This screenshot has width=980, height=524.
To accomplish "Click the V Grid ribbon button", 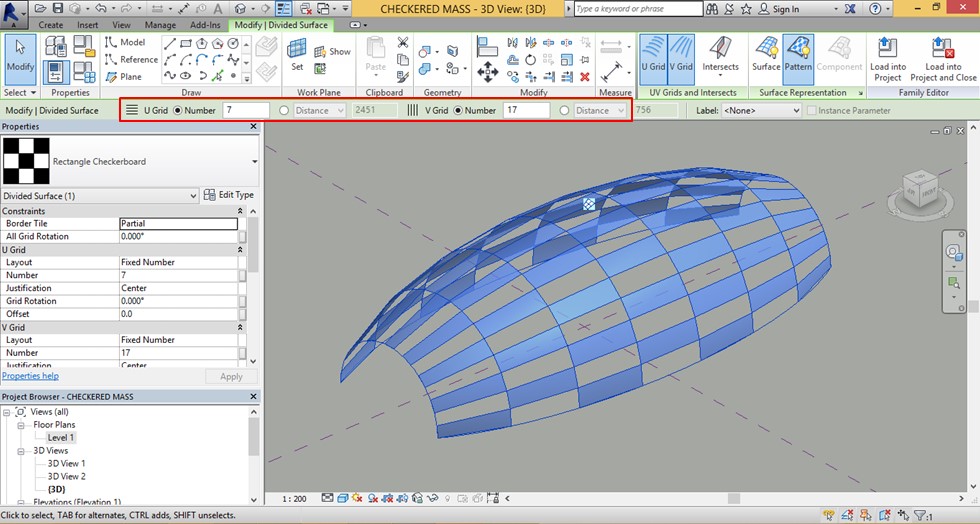I will (x=681, y=59).
